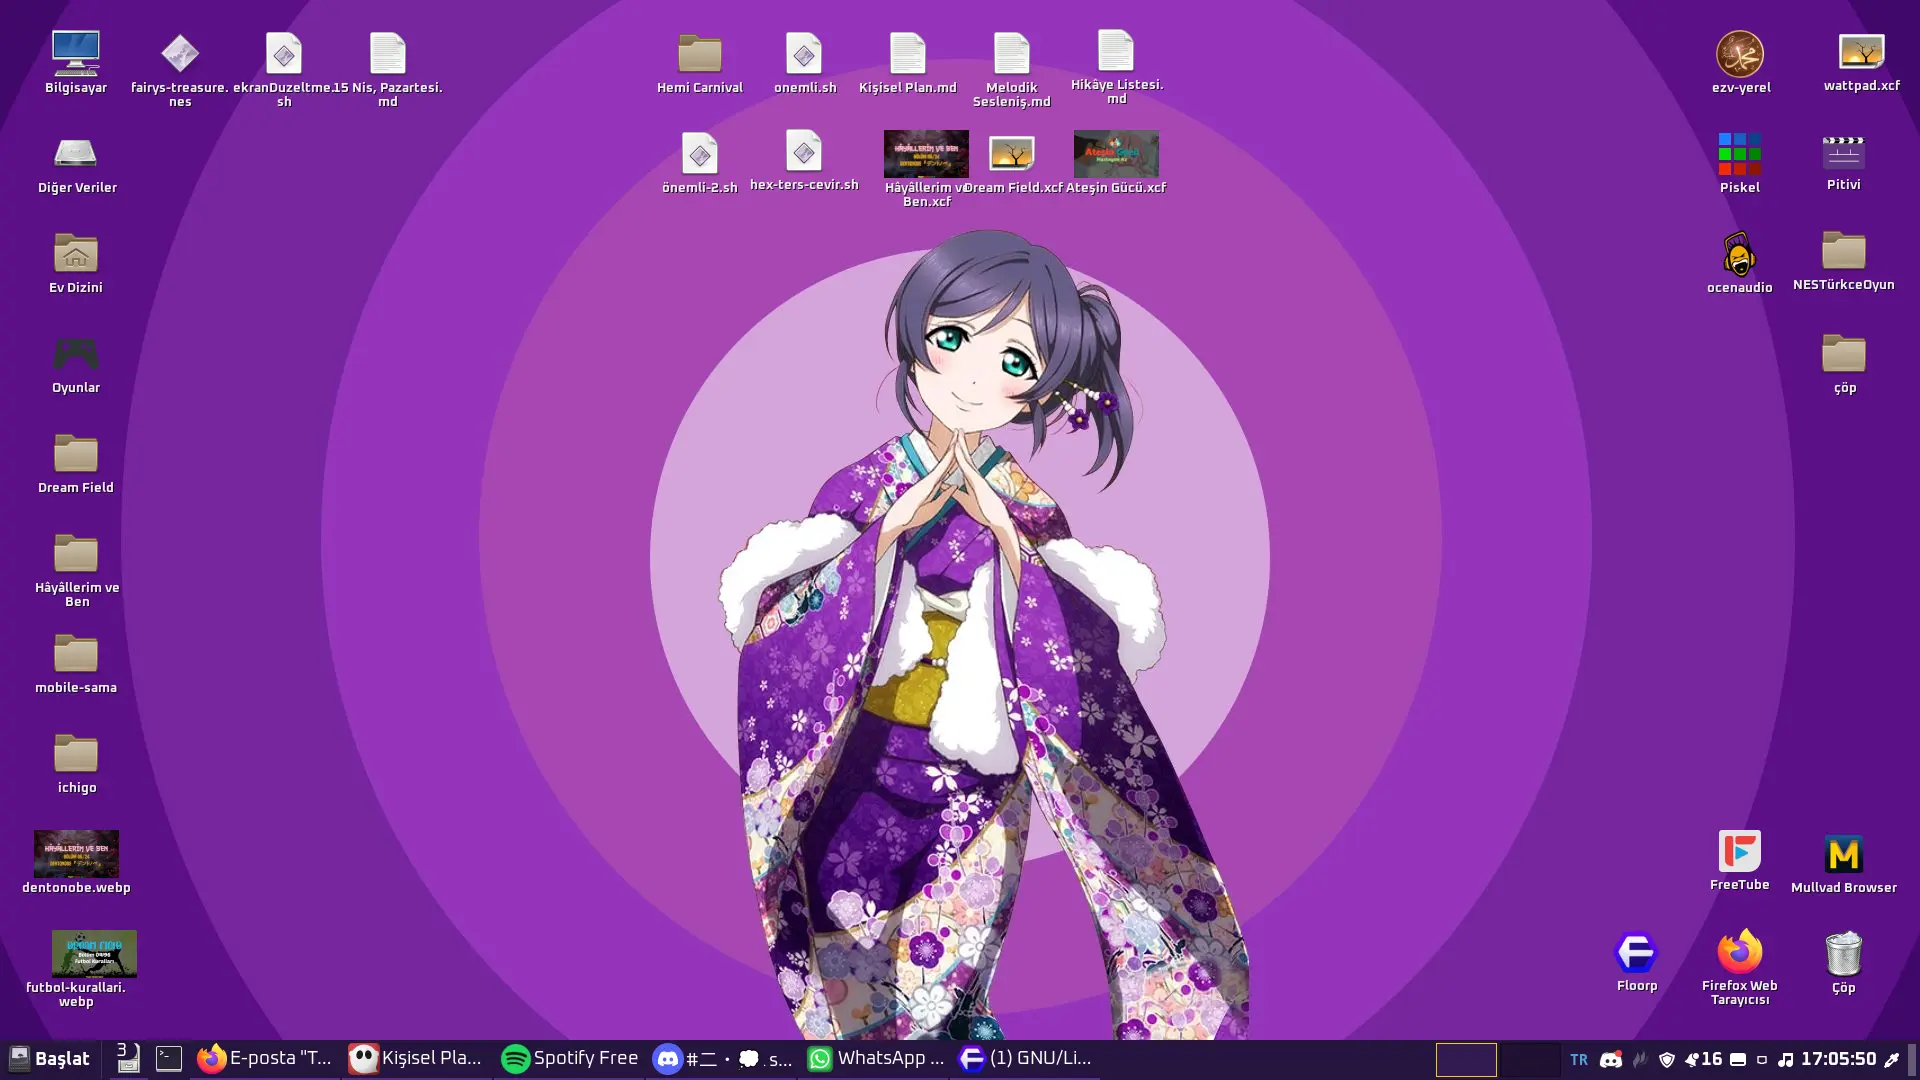Screen dimensions: 1920x1080
Task: Select the Melodik Sesleniş.md file icon
Action: click(x=1012, y=54)
